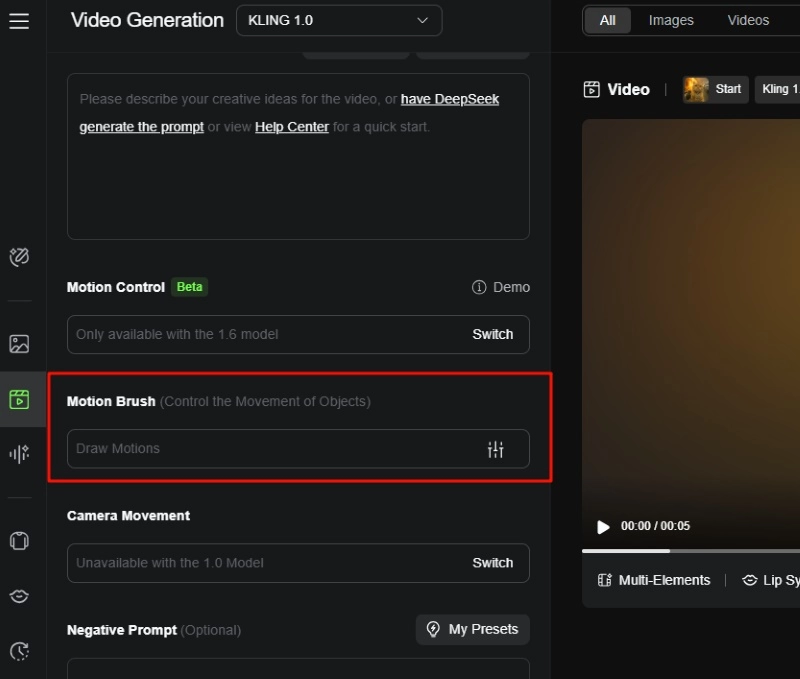Click the video progress bar
The height and width of the screenshot is (679, 800).
click(688, 550)
